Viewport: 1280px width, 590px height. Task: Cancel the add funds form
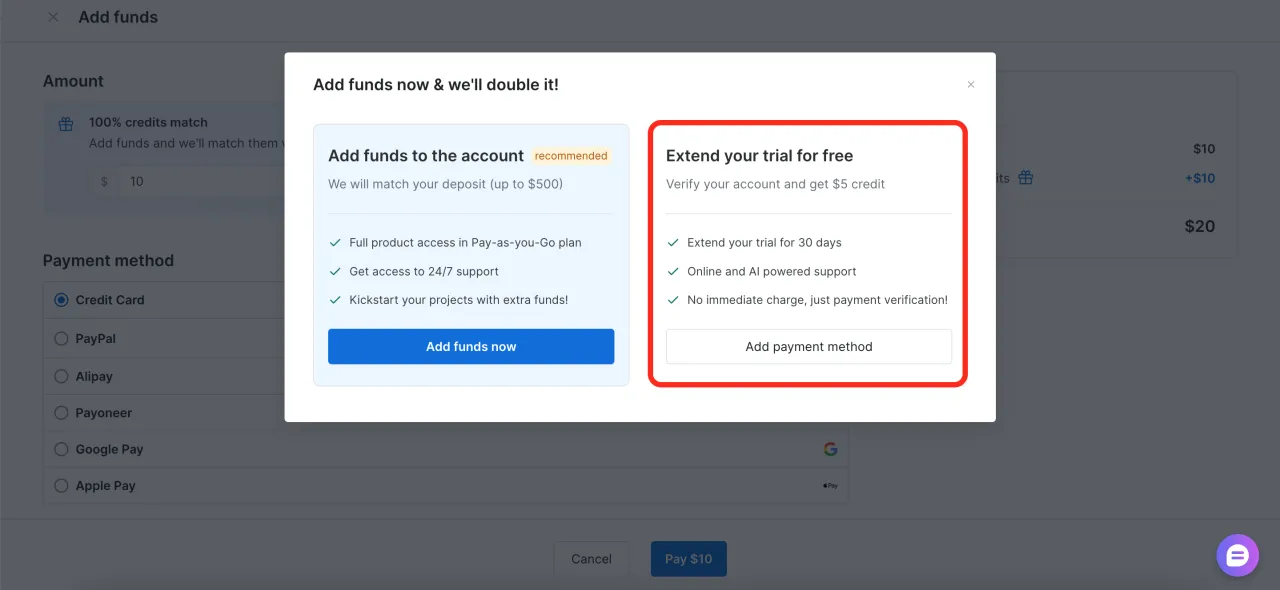click(x=591, y=559)
